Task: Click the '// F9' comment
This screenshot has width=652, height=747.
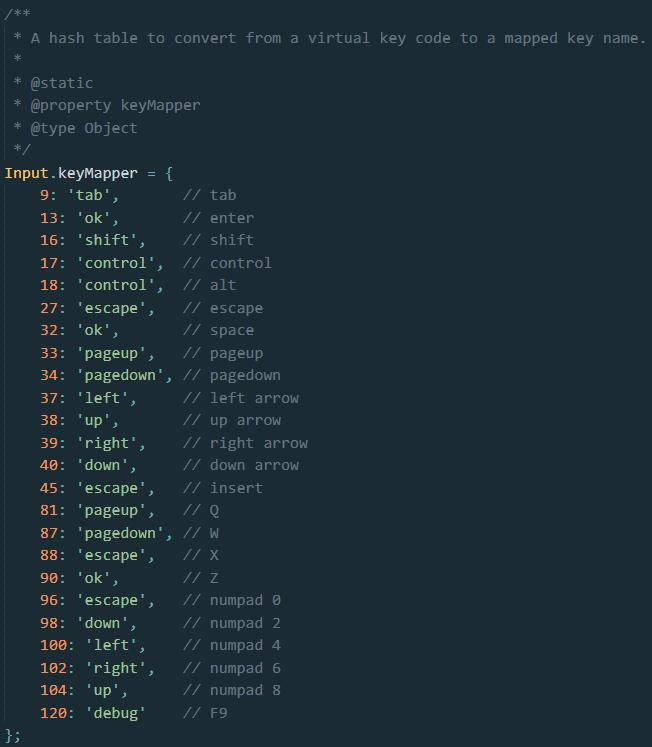Action: tap(205, 713)
